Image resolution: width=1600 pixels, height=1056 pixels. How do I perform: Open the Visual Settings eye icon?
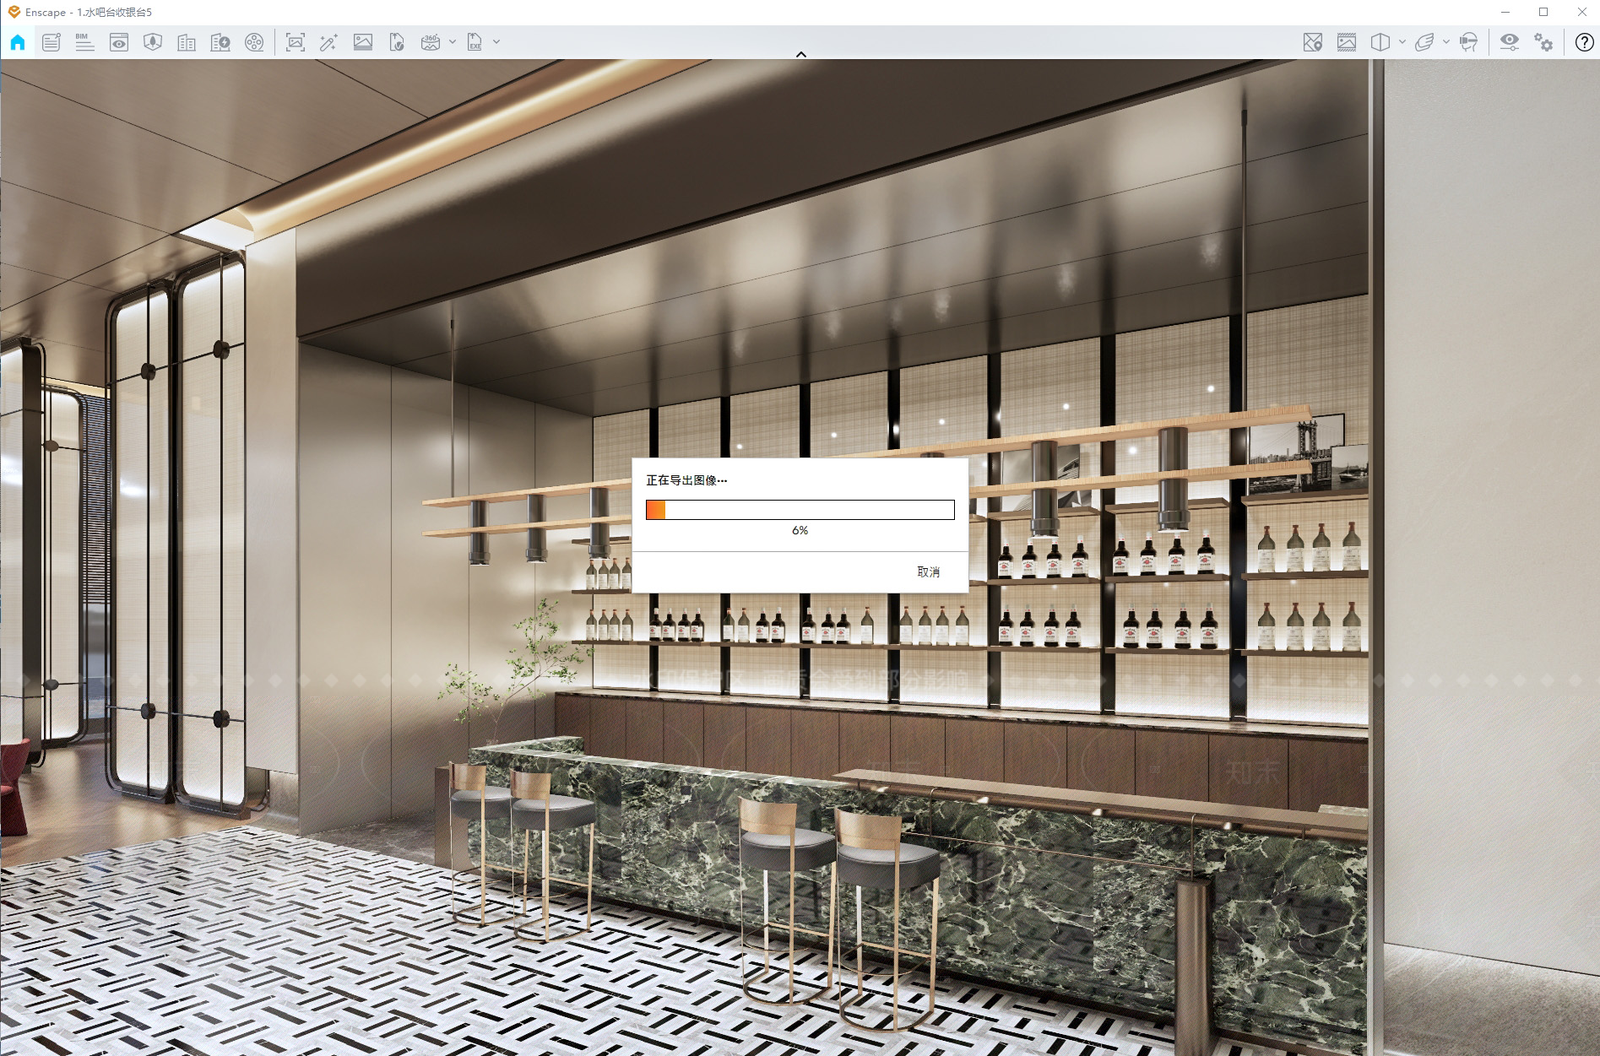[1509, 42]
